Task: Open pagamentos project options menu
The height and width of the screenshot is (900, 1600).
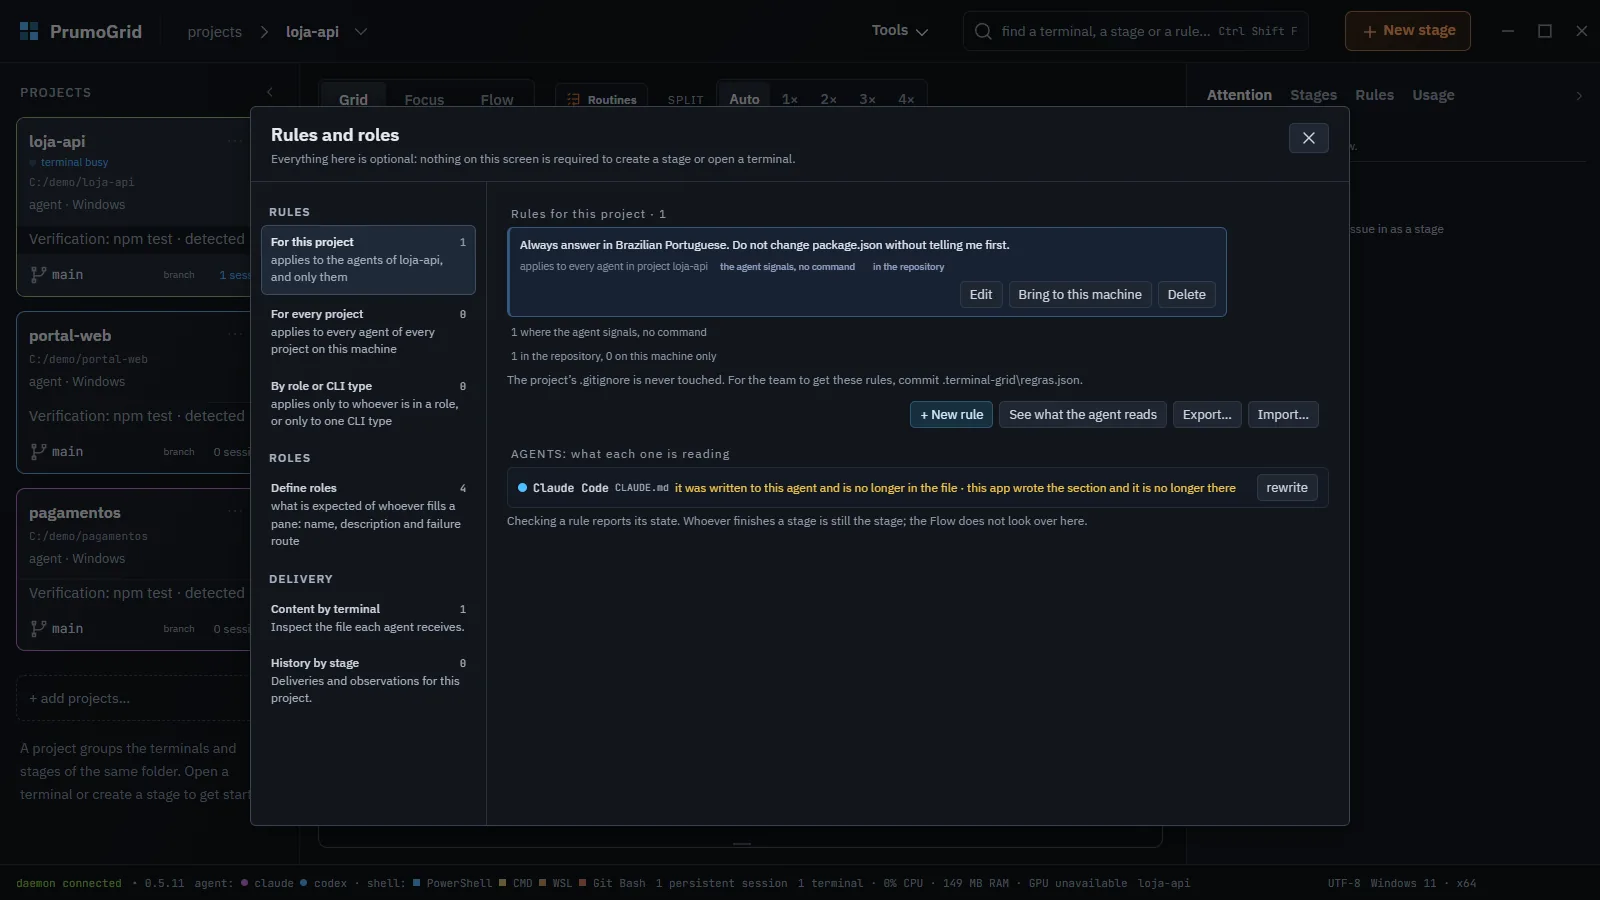Action: click(x=236, y=512)
